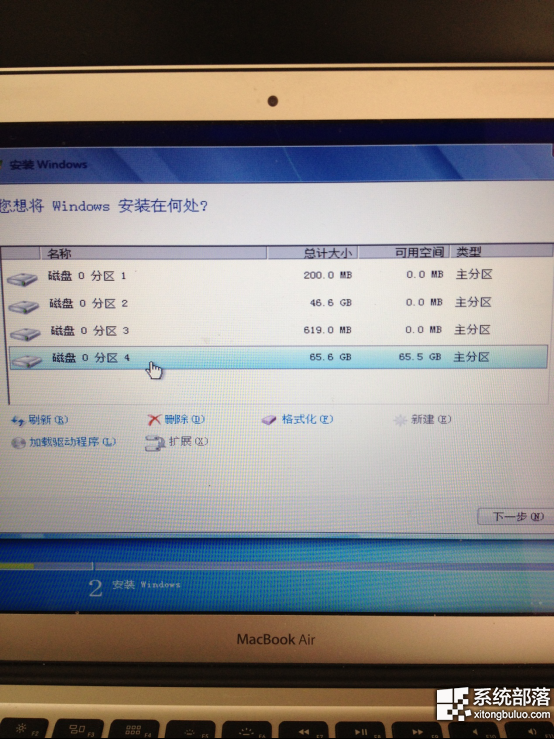Select row 磁盘 0 分区 4

tap(278, 357)
